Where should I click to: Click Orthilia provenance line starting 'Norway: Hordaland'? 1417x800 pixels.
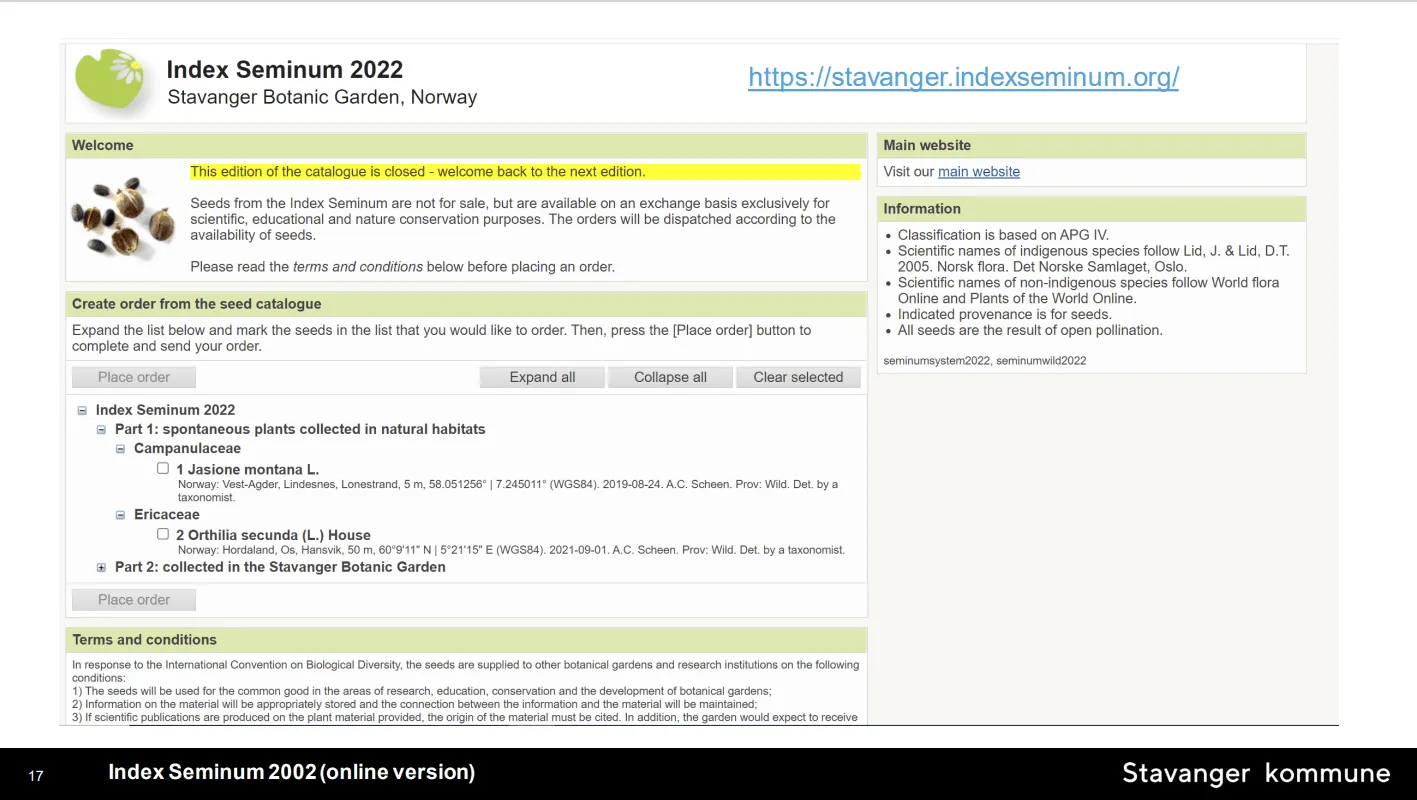click(x=511, y=550)
